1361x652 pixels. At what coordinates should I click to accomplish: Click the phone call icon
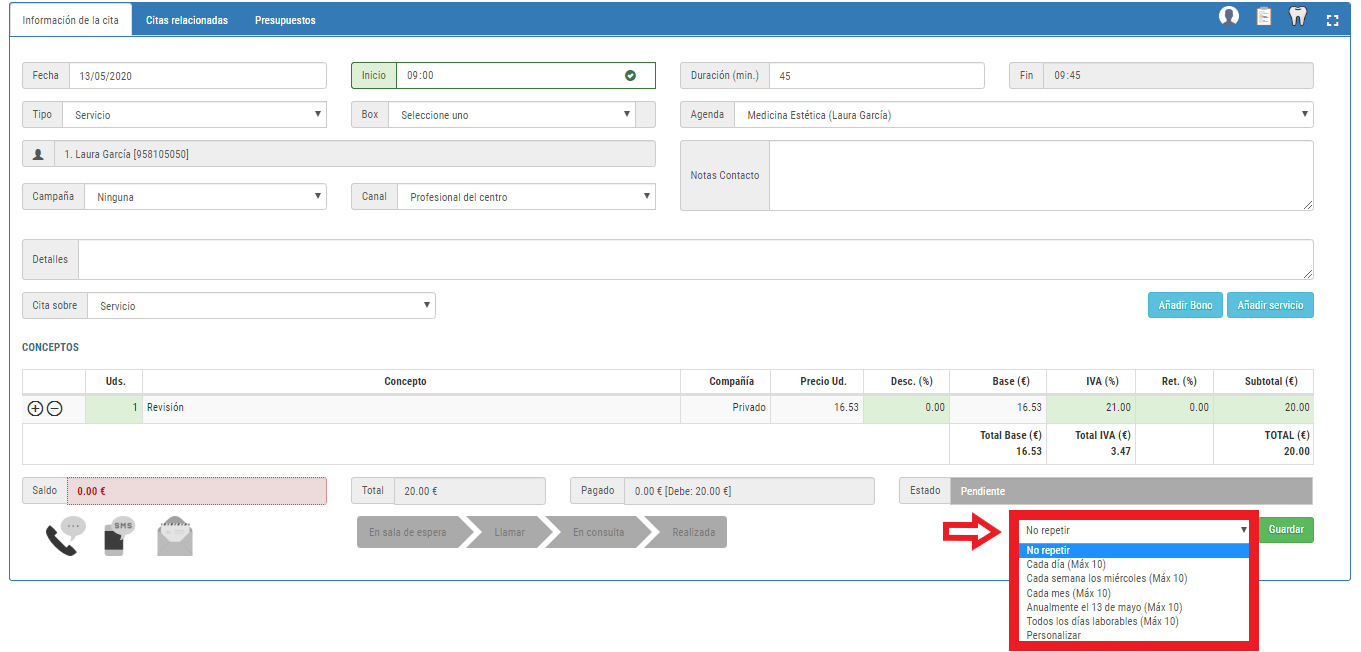tap(64, 536)
